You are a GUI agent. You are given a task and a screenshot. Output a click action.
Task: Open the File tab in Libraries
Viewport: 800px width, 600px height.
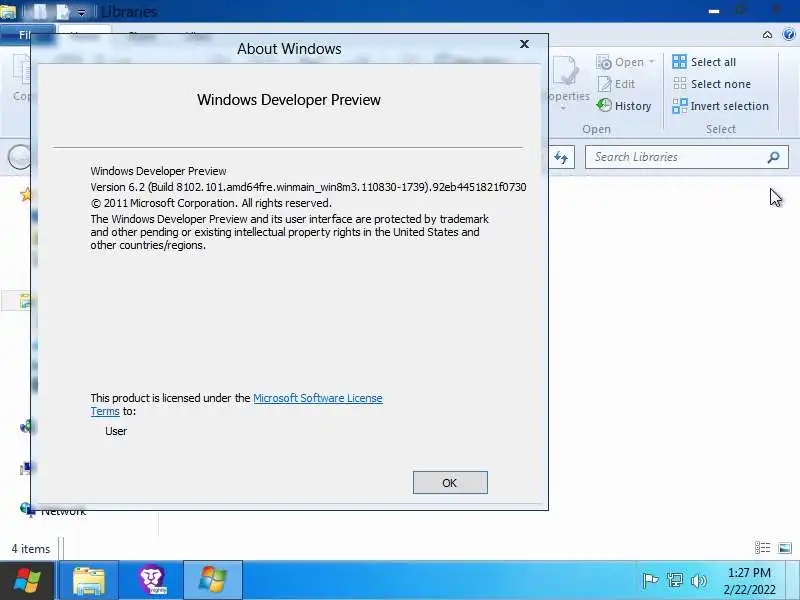pyautogui.click(x=26, y=35)
